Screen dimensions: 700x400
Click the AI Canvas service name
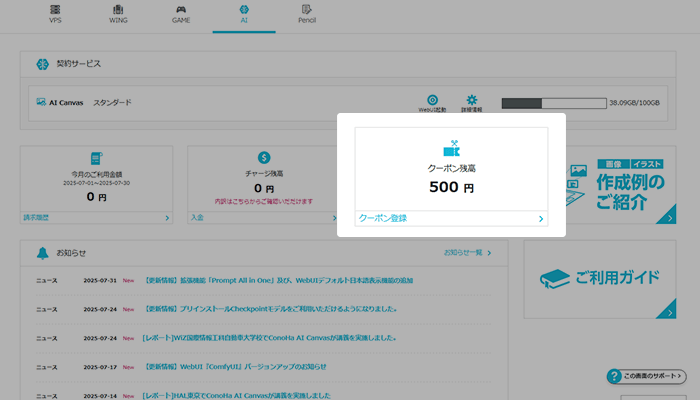tap(66, 102)
